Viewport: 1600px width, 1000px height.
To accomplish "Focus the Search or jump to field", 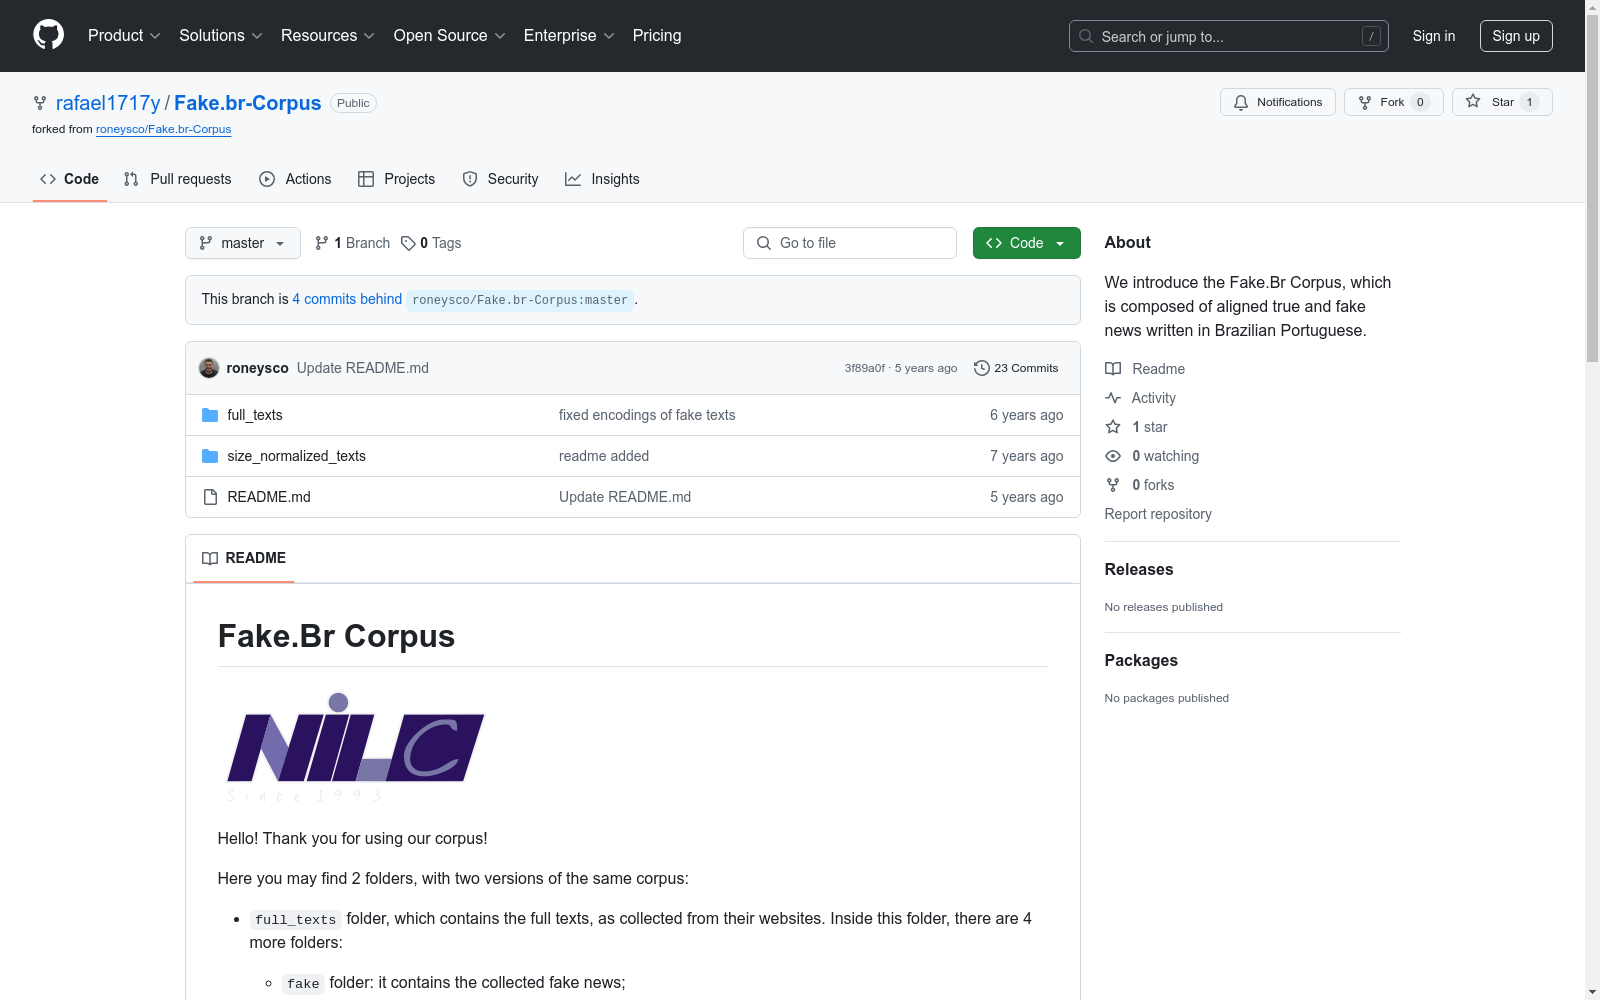I will coord(1229,36).
